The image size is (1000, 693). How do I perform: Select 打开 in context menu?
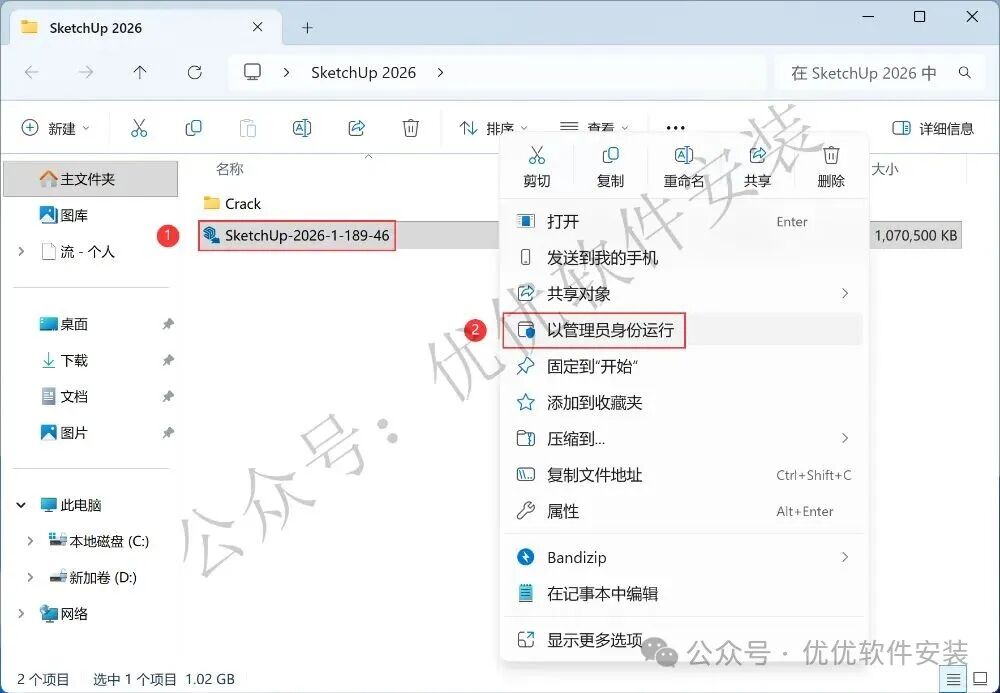click(683, 221)
